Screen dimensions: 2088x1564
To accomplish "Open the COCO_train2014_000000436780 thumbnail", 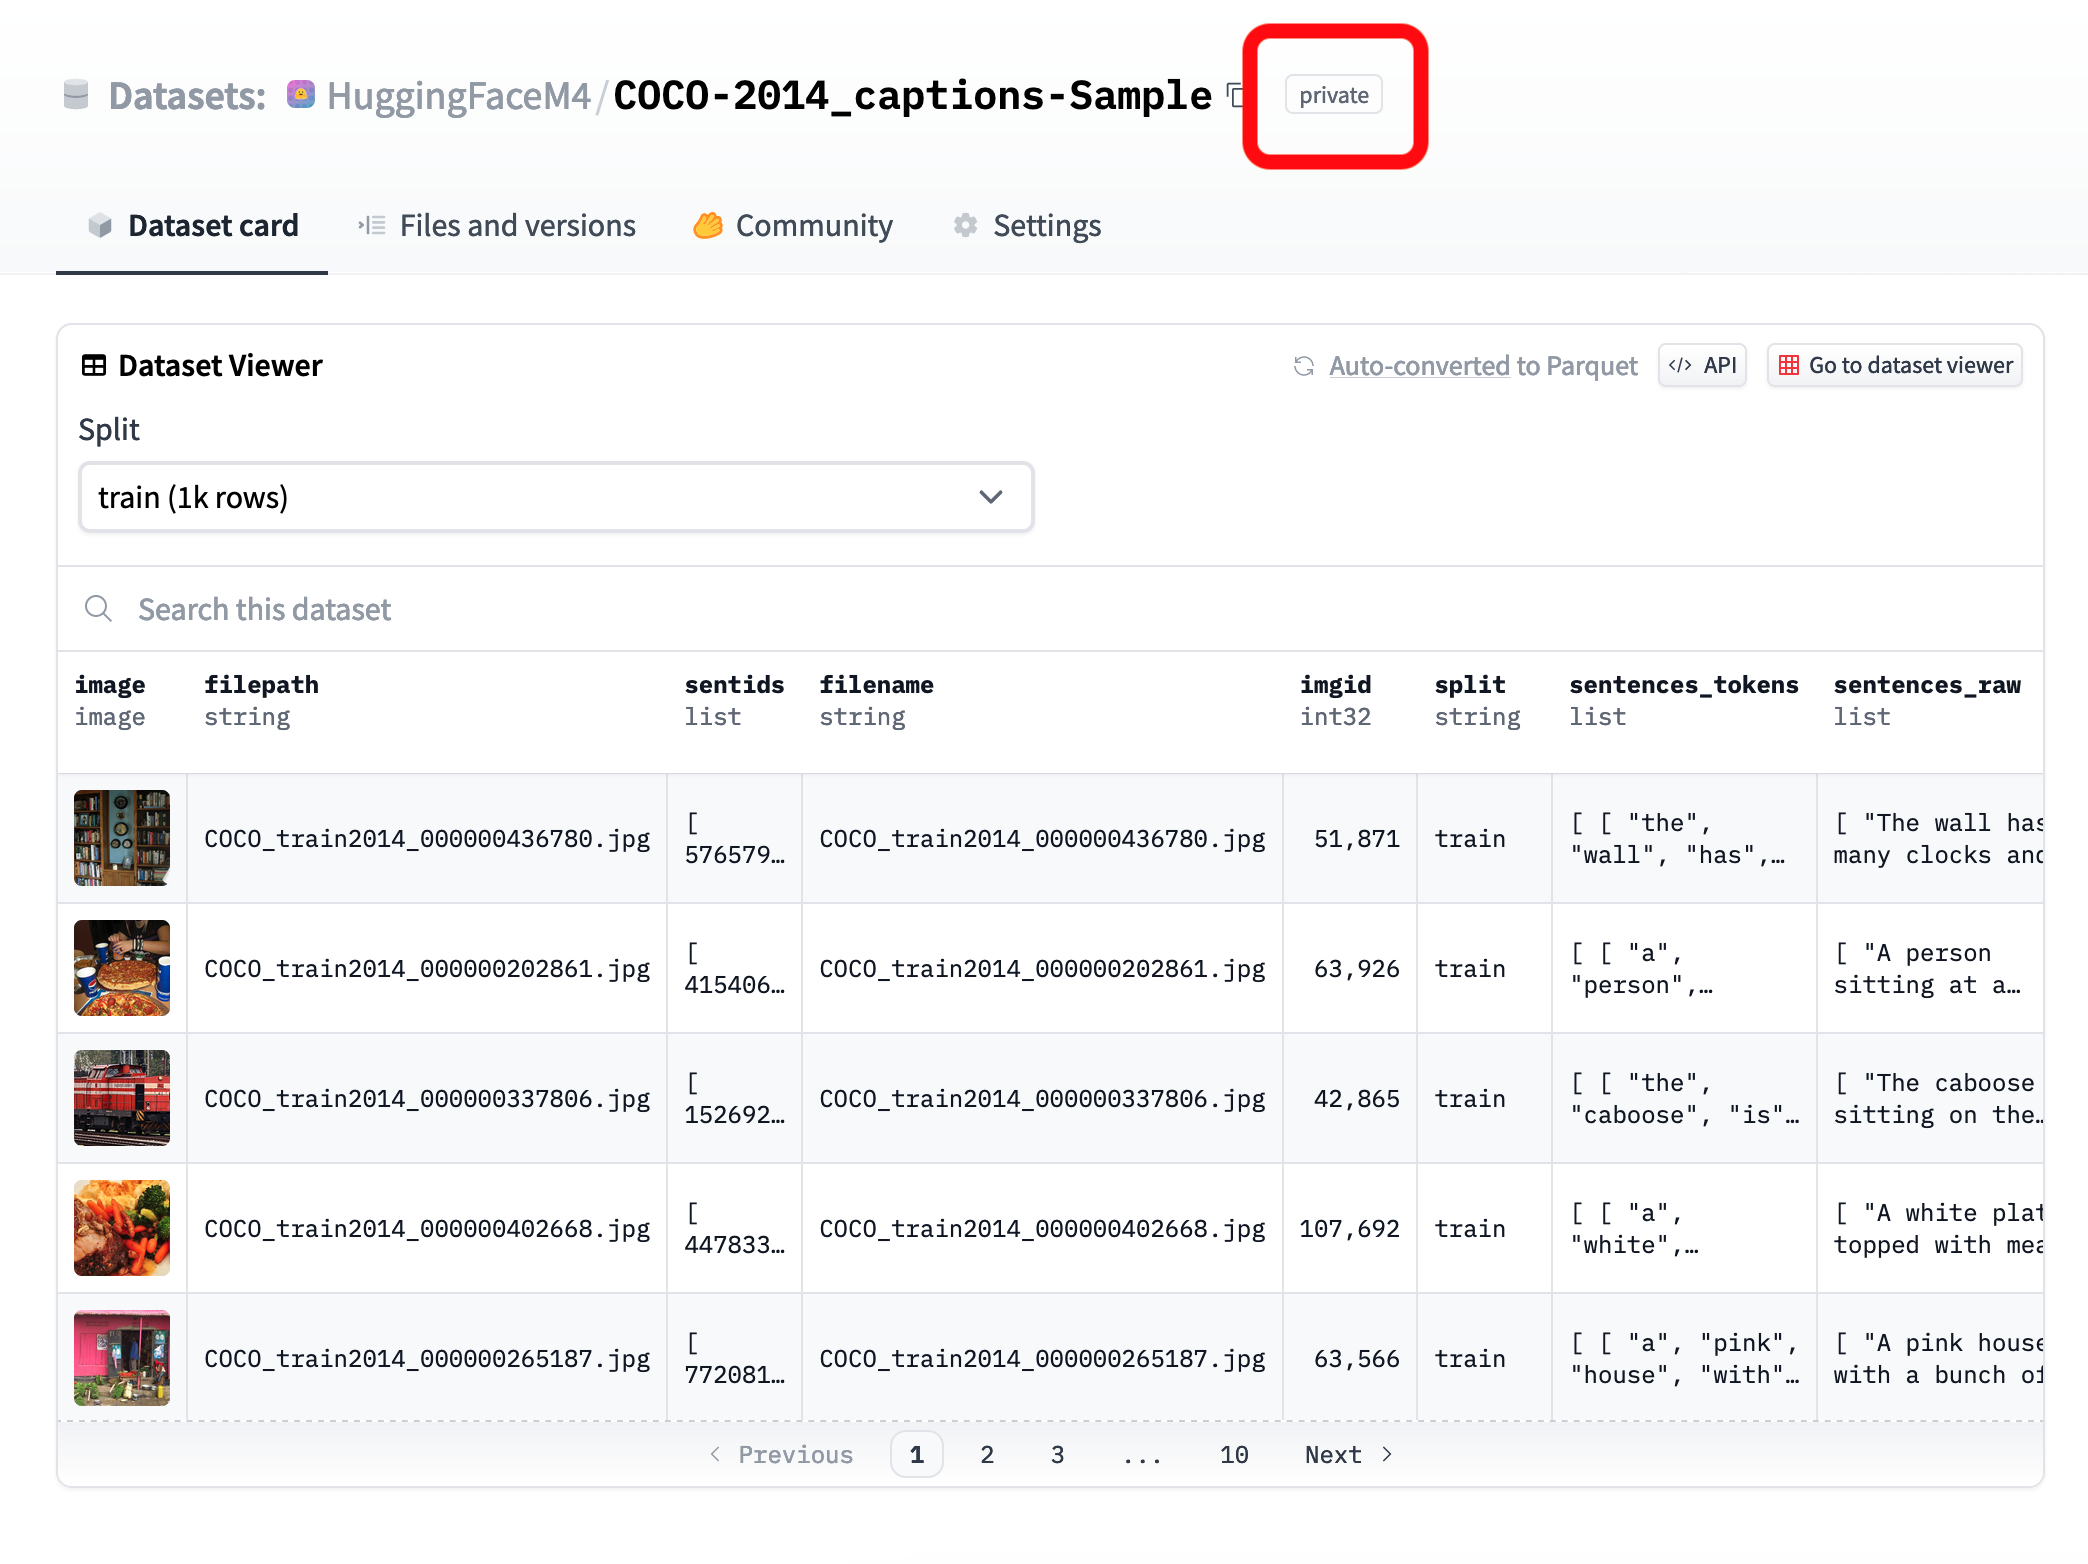I will [123, 835].
